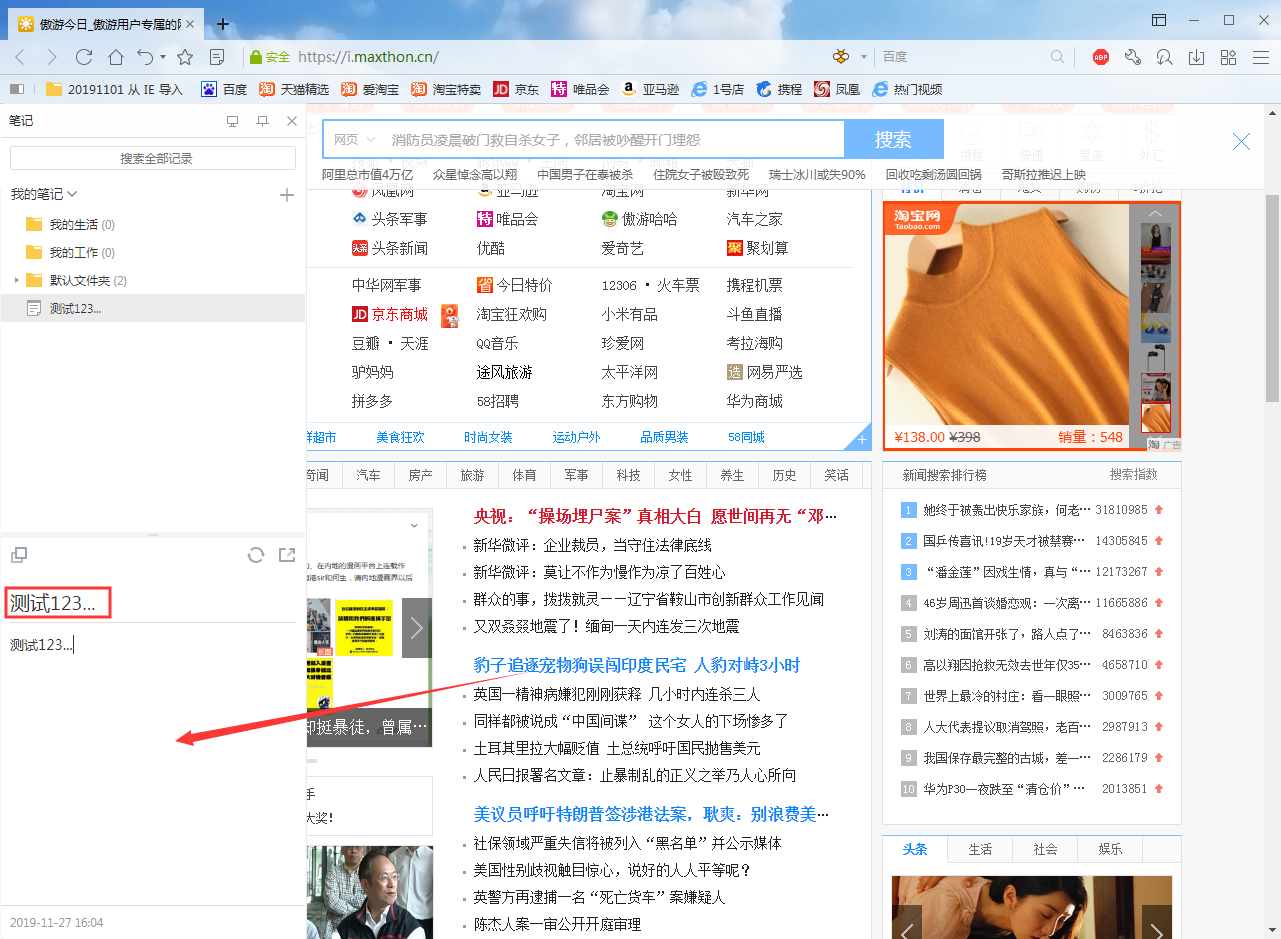Image resolution: width=1281 pixels, height=939 pixels.
Task: Toggle the display mode icon beside the pin
Action: click(x=232, y=120)
